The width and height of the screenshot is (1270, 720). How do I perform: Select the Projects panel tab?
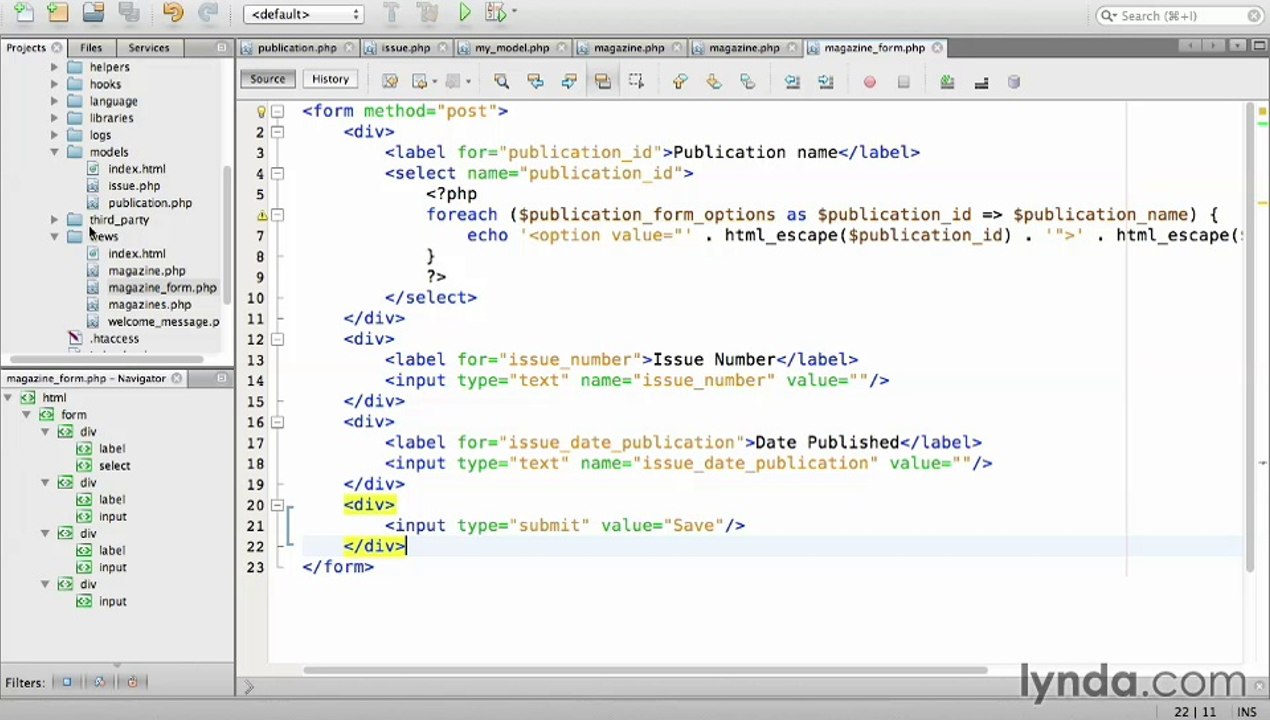pos(26,47)
